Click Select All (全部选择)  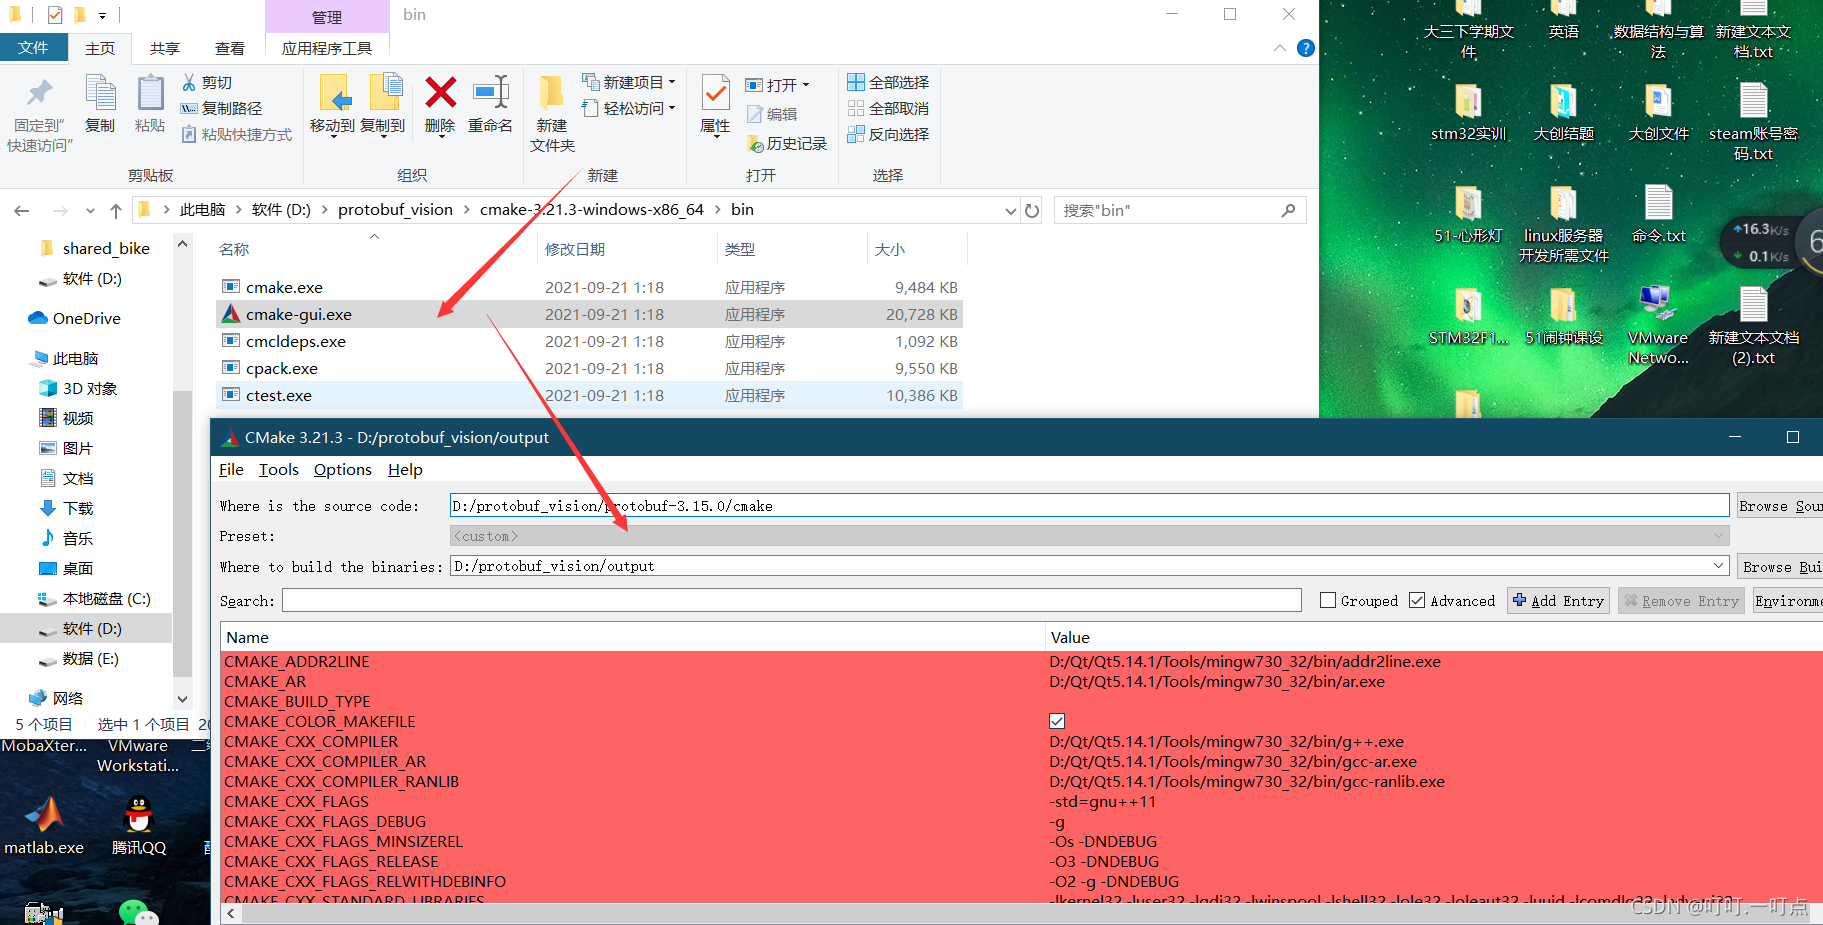888,82
